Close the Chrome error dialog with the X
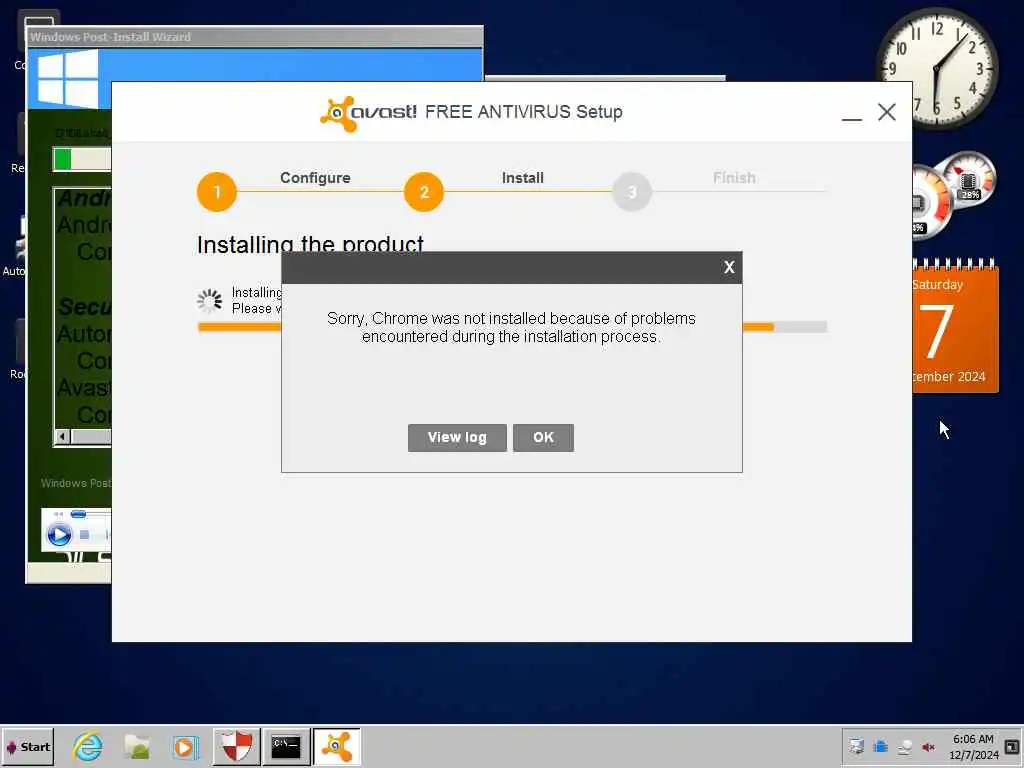1024x768 pixels. coord(729,267)
